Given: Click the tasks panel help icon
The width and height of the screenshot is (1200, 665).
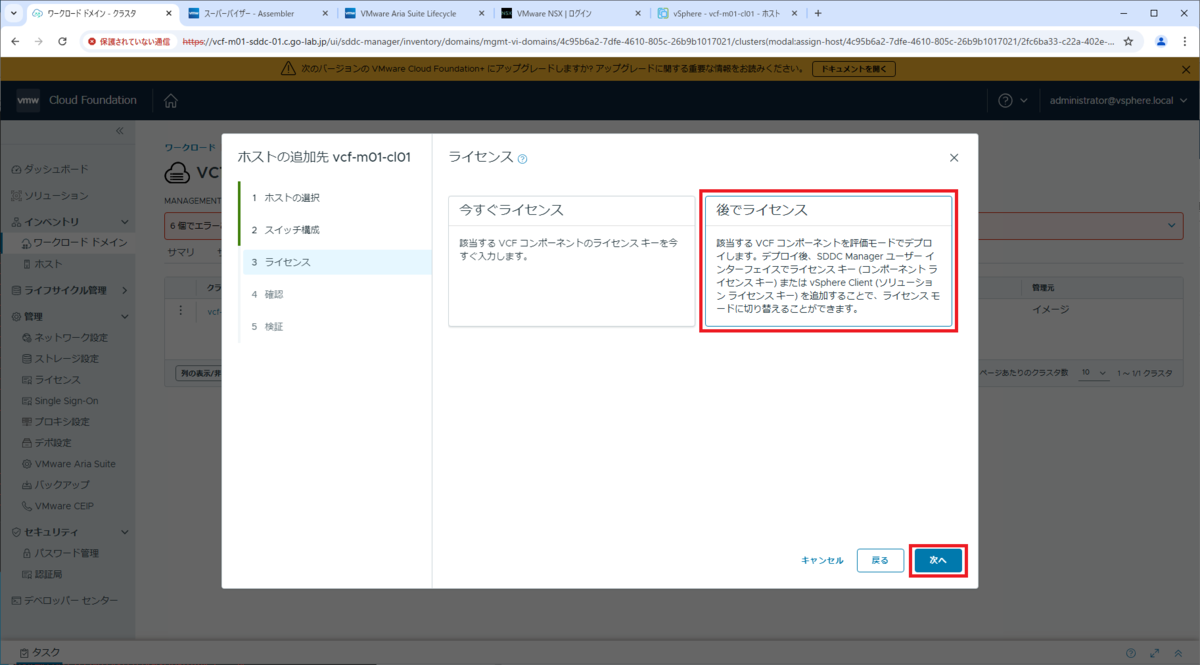Looking at the screenshot, I should tap(1131, 653).
